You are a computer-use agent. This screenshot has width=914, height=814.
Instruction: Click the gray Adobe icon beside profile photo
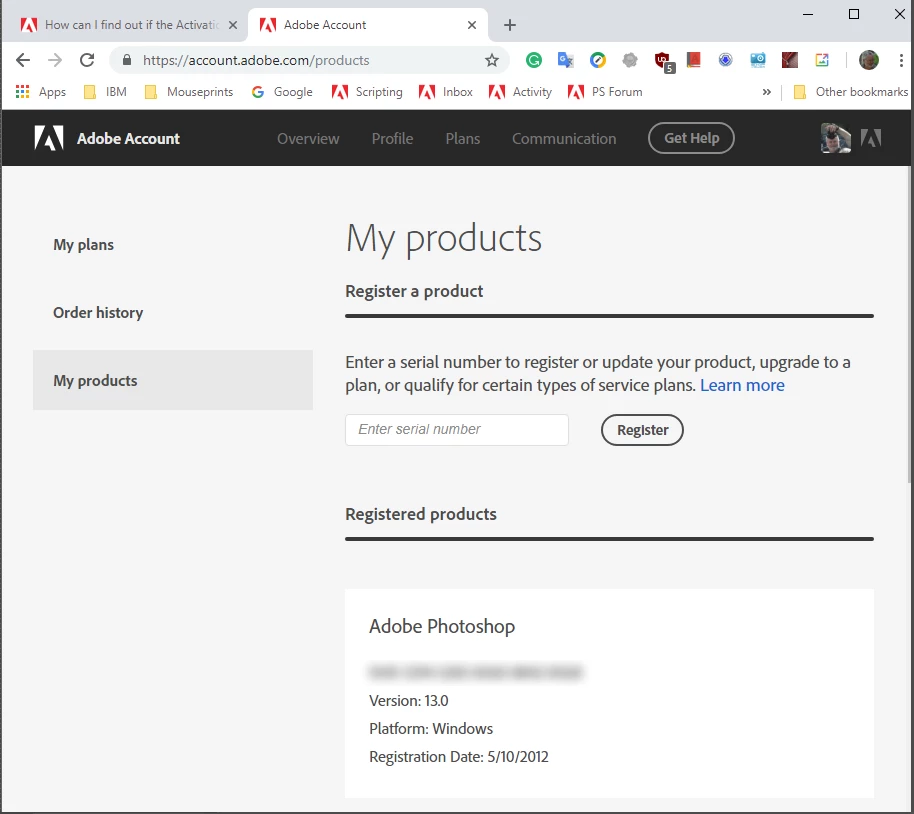tap(871, 138)
